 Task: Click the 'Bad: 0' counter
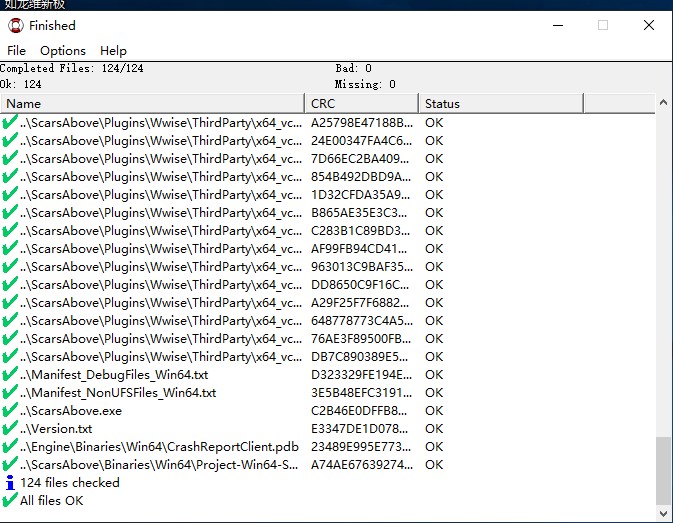pos(353,68)
